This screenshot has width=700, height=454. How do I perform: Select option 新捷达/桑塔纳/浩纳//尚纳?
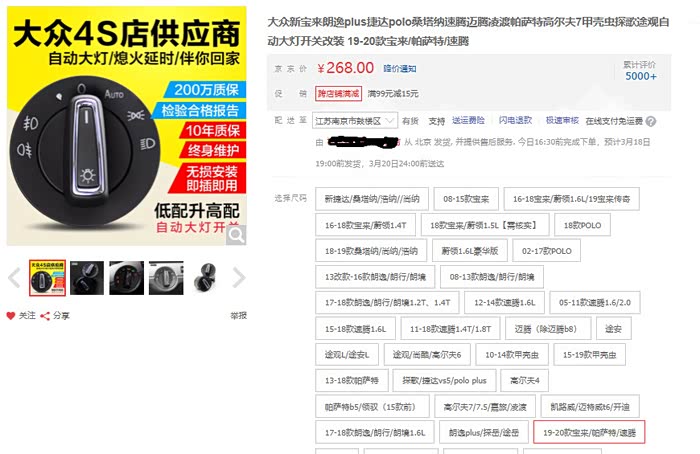(372, 199)
